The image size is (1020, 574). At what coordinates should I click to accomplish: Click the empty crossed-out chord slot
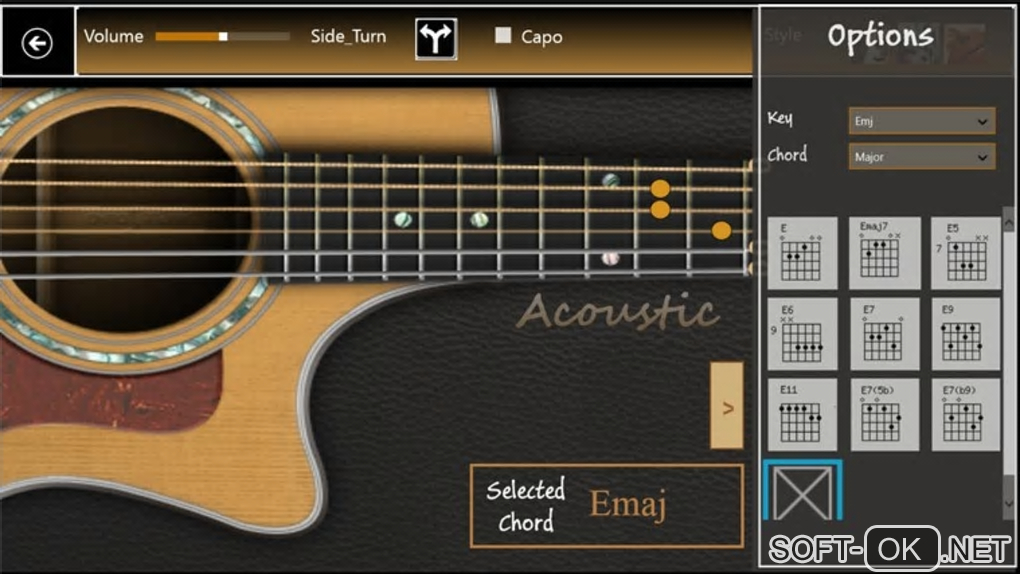[803, 491]
